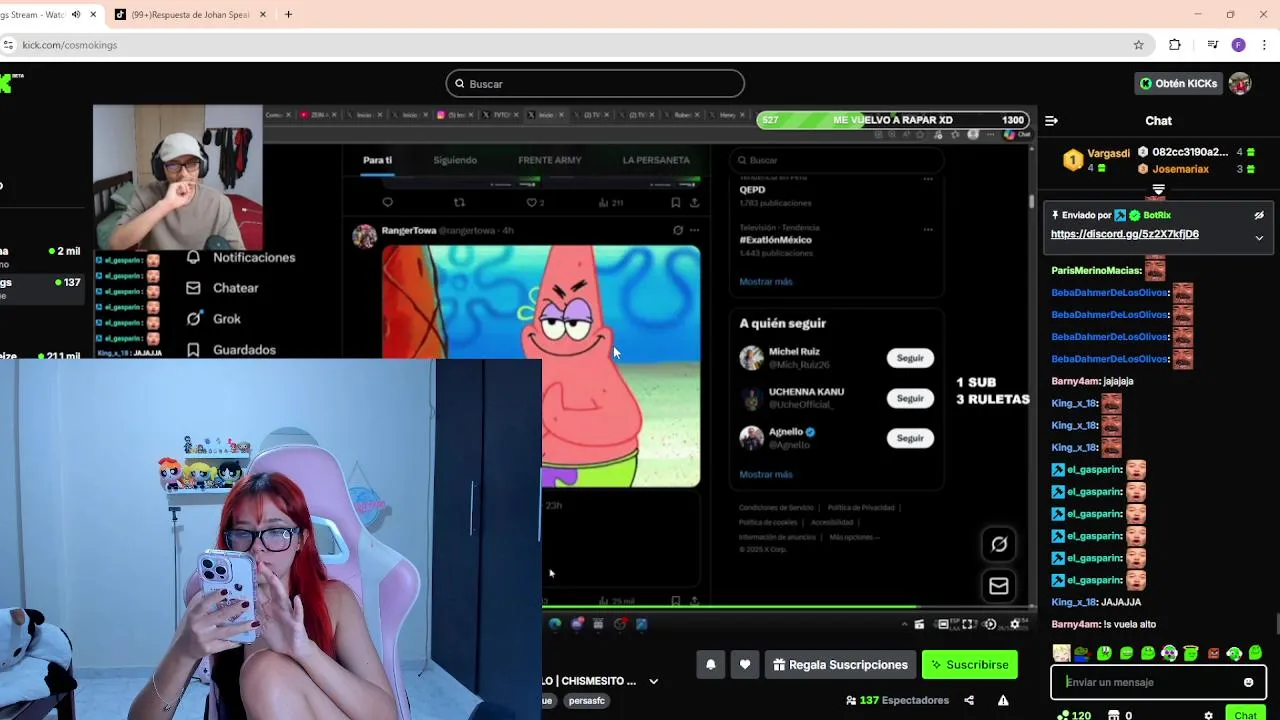Close the TikTok tab

264,15
